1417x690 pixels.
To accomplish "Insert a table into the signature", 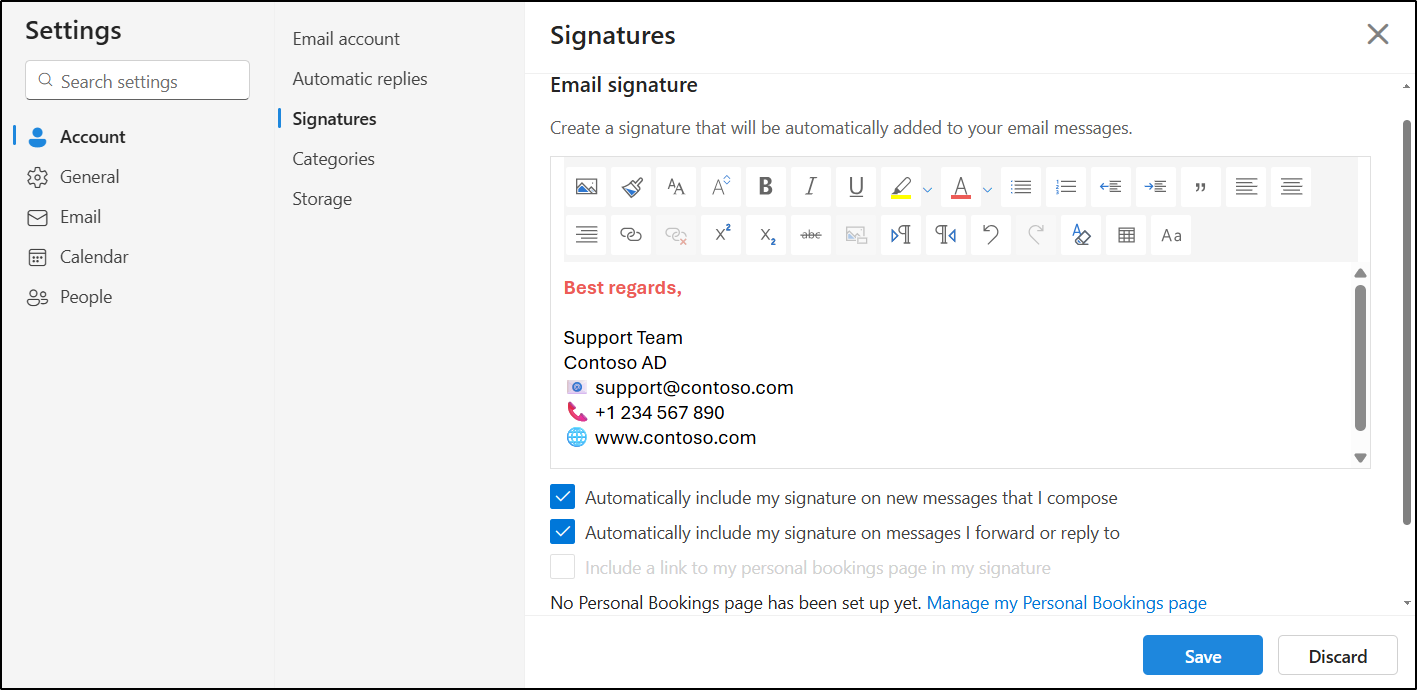I will click(1125, 234).
